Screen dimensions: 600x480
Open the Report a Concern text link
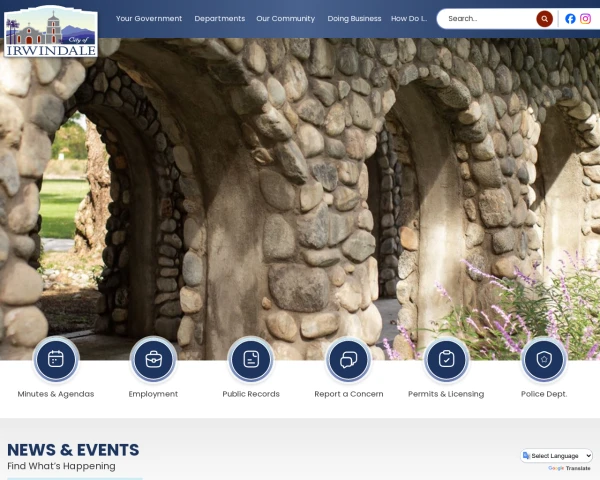(x=349, y=394)
